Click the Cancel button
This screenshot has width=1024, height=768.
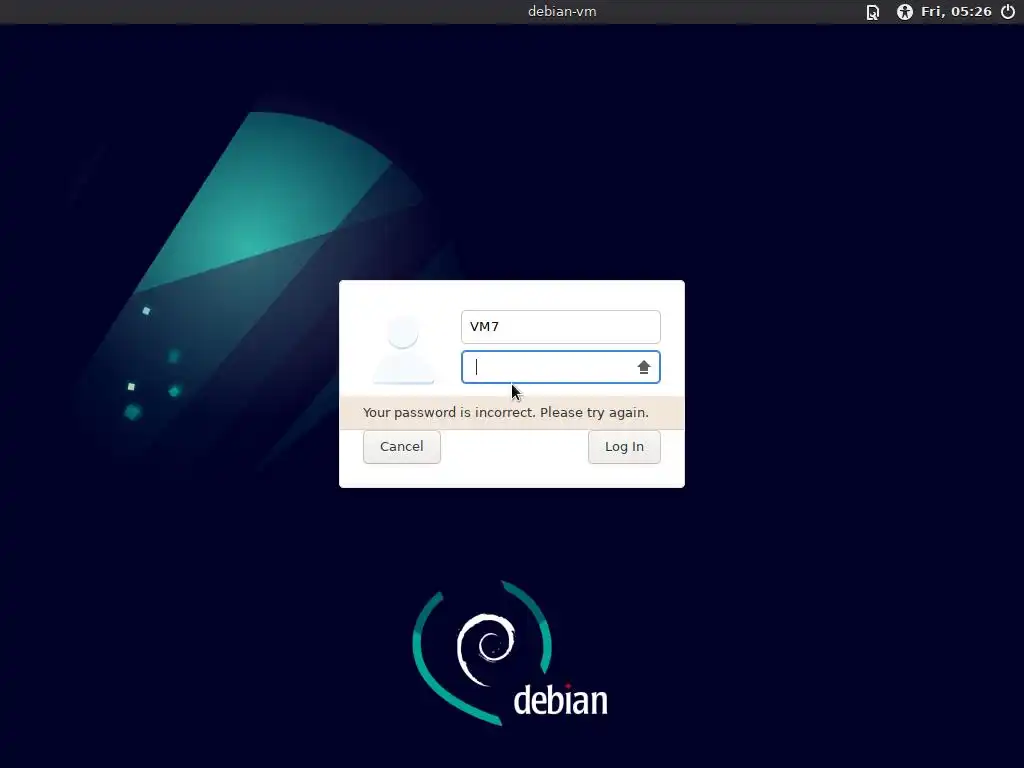point(402,447)
